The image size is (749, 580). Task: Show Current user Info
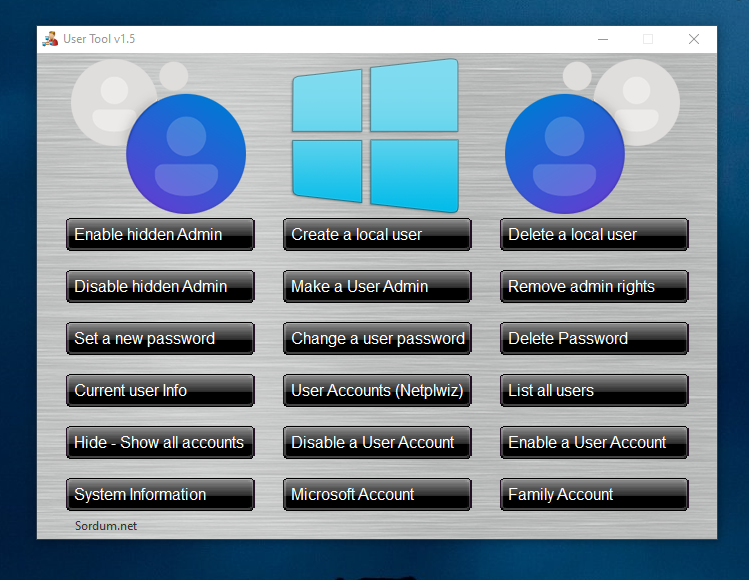[160, 391]
